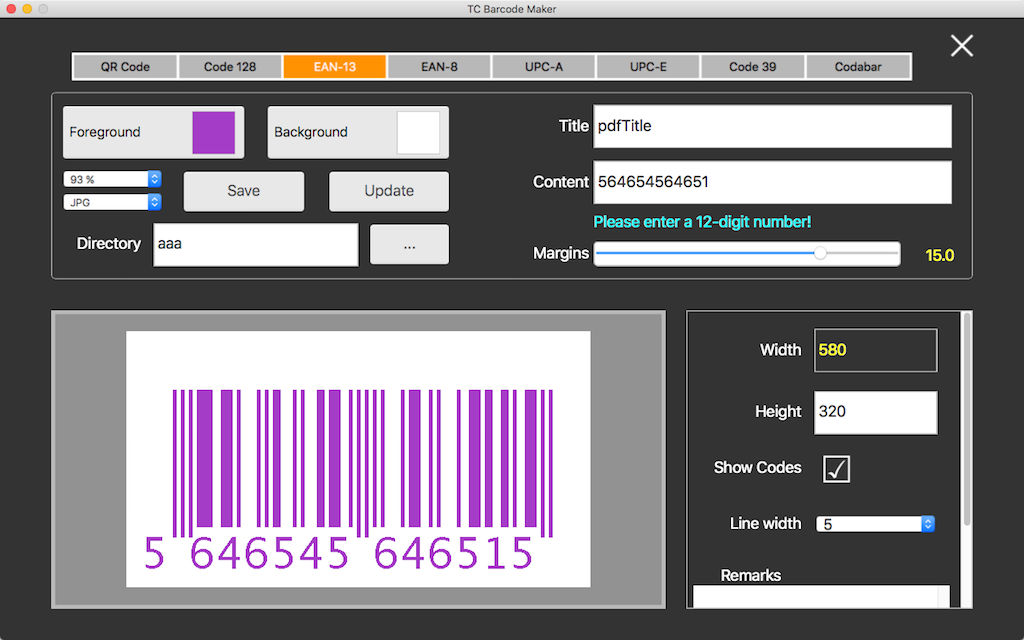Focus the Title field with pdfTitle
Screen dimensions: 1024x640
click(772, 126)
